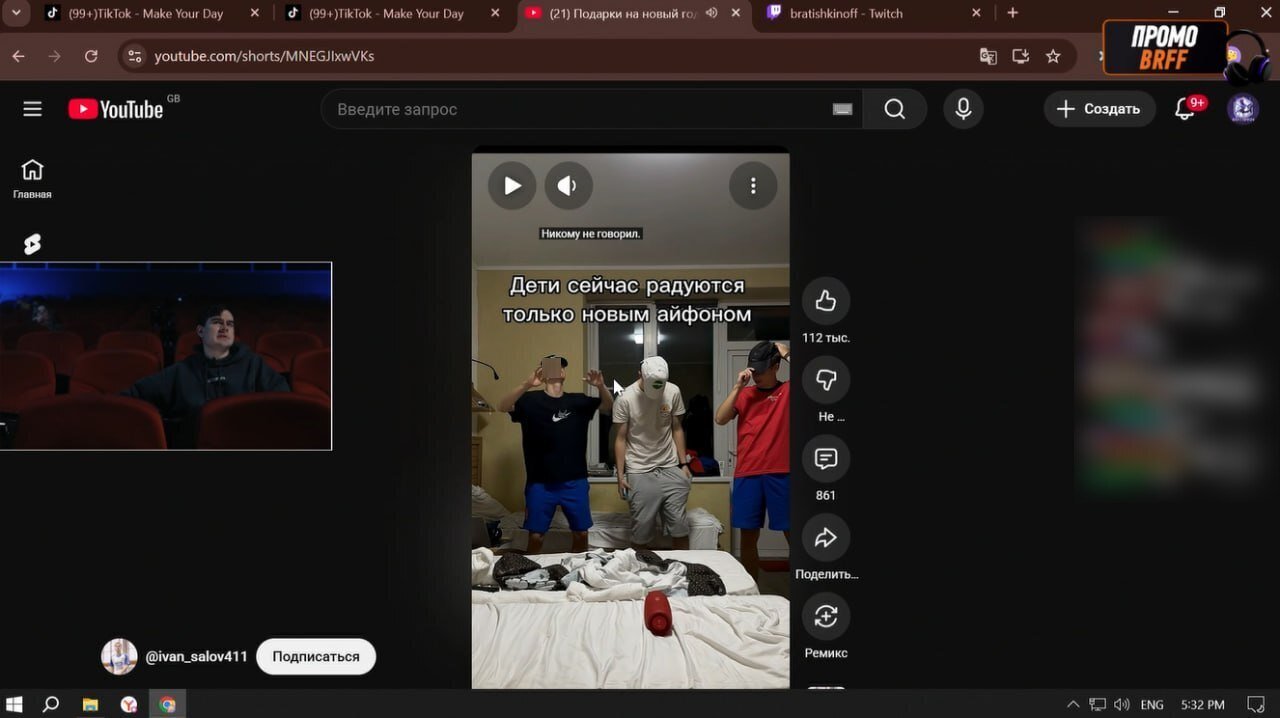
Task: Open Windows Start menu
Action: pyautogui.click(x=15, y=705)
